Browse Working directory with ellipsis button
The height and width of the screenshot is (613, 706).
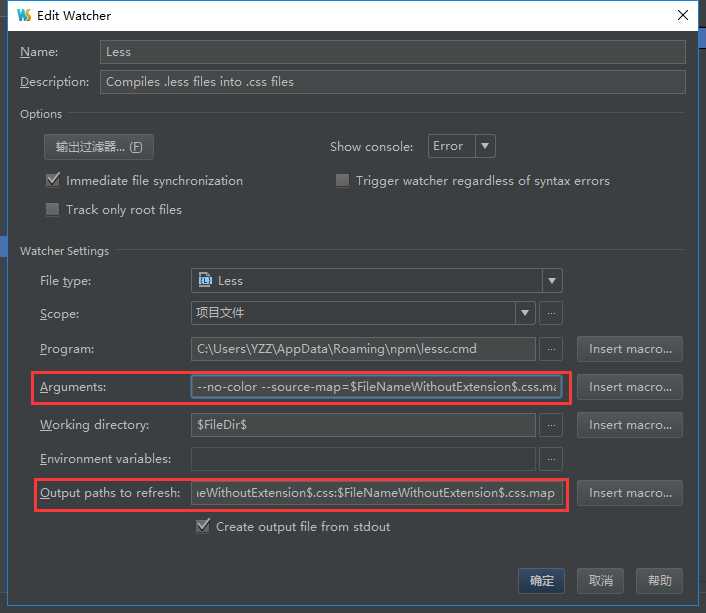tap(551, 425)
